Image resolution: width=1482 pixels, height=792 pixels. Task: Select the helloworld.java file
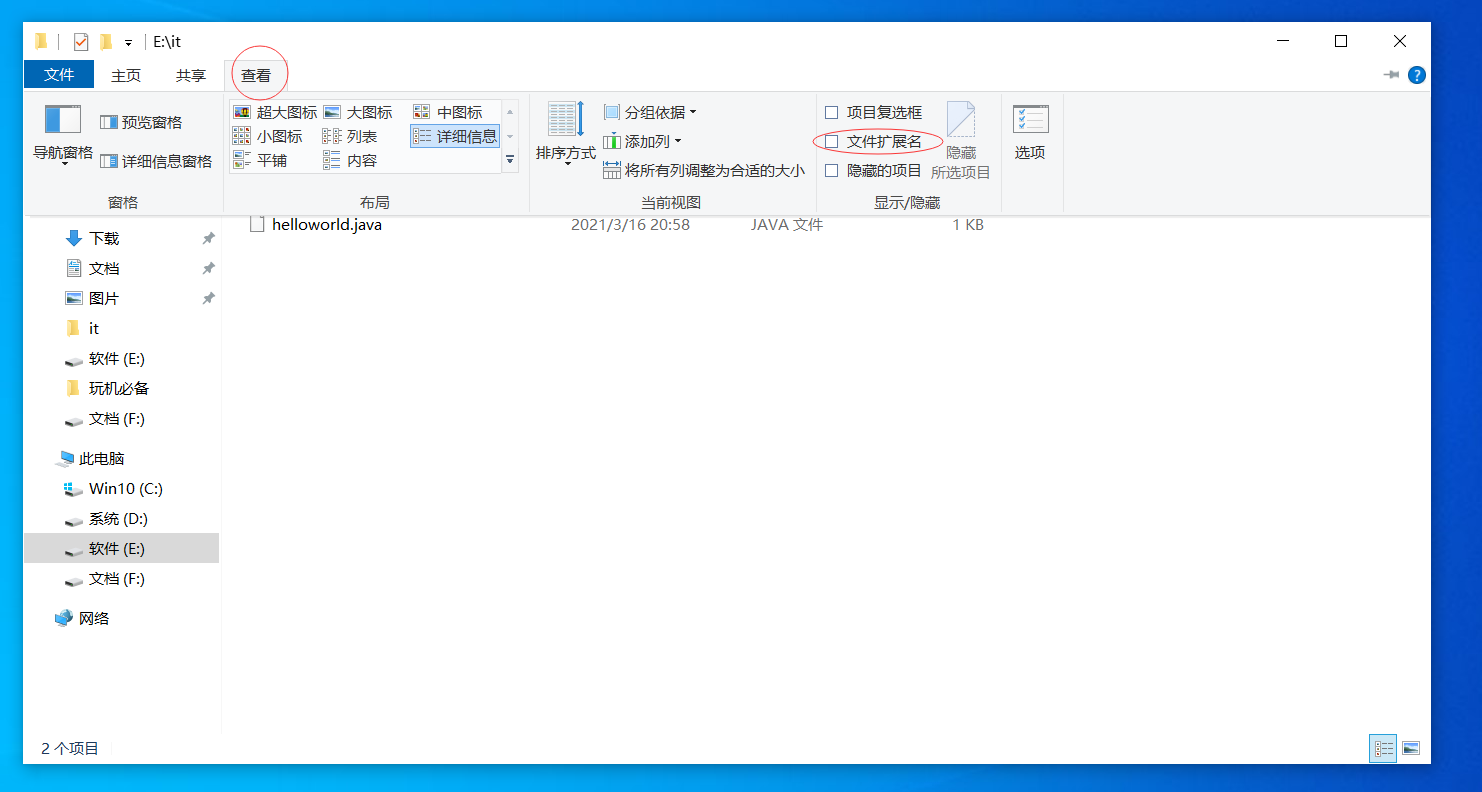point(327,224)
